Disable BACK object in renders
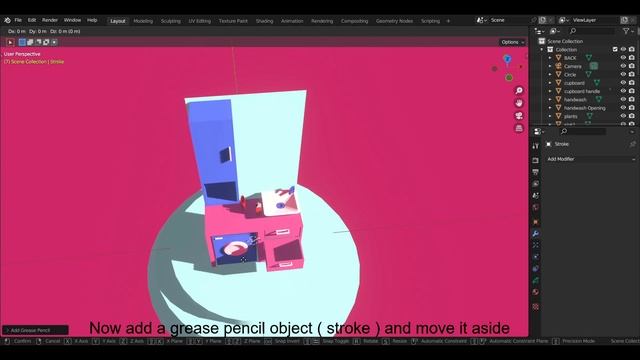640x360 pixels. 632,58
